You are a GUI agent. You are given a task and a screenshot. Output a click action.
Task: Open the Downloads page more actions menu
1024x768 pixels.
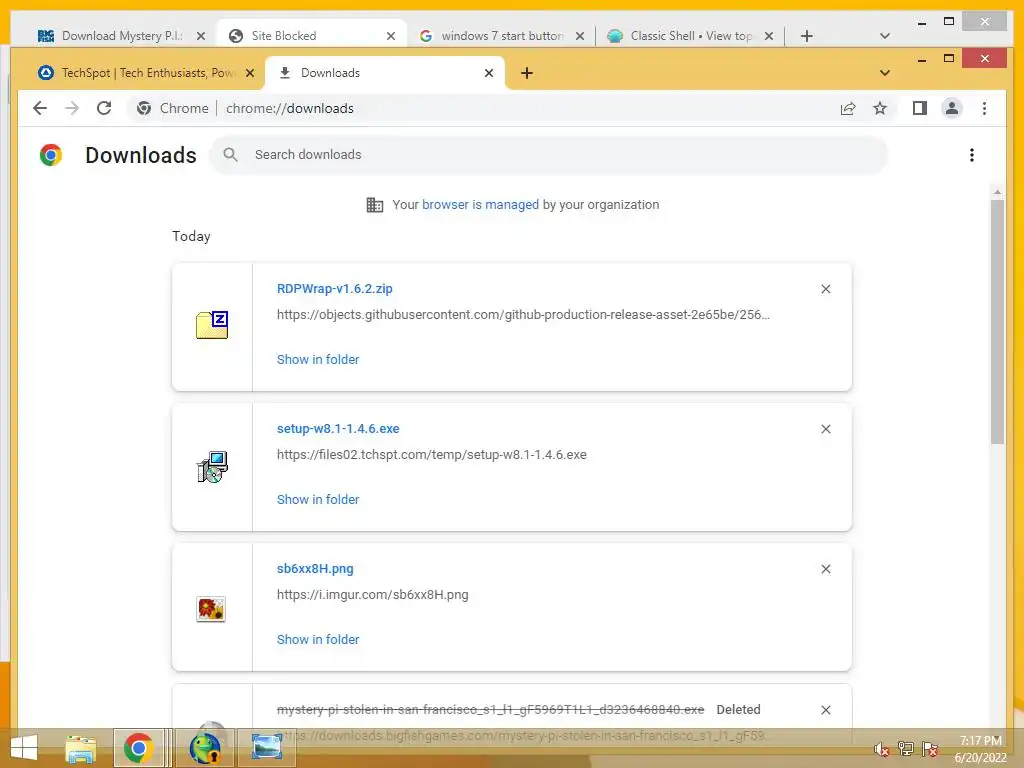[x=972, y=155]
